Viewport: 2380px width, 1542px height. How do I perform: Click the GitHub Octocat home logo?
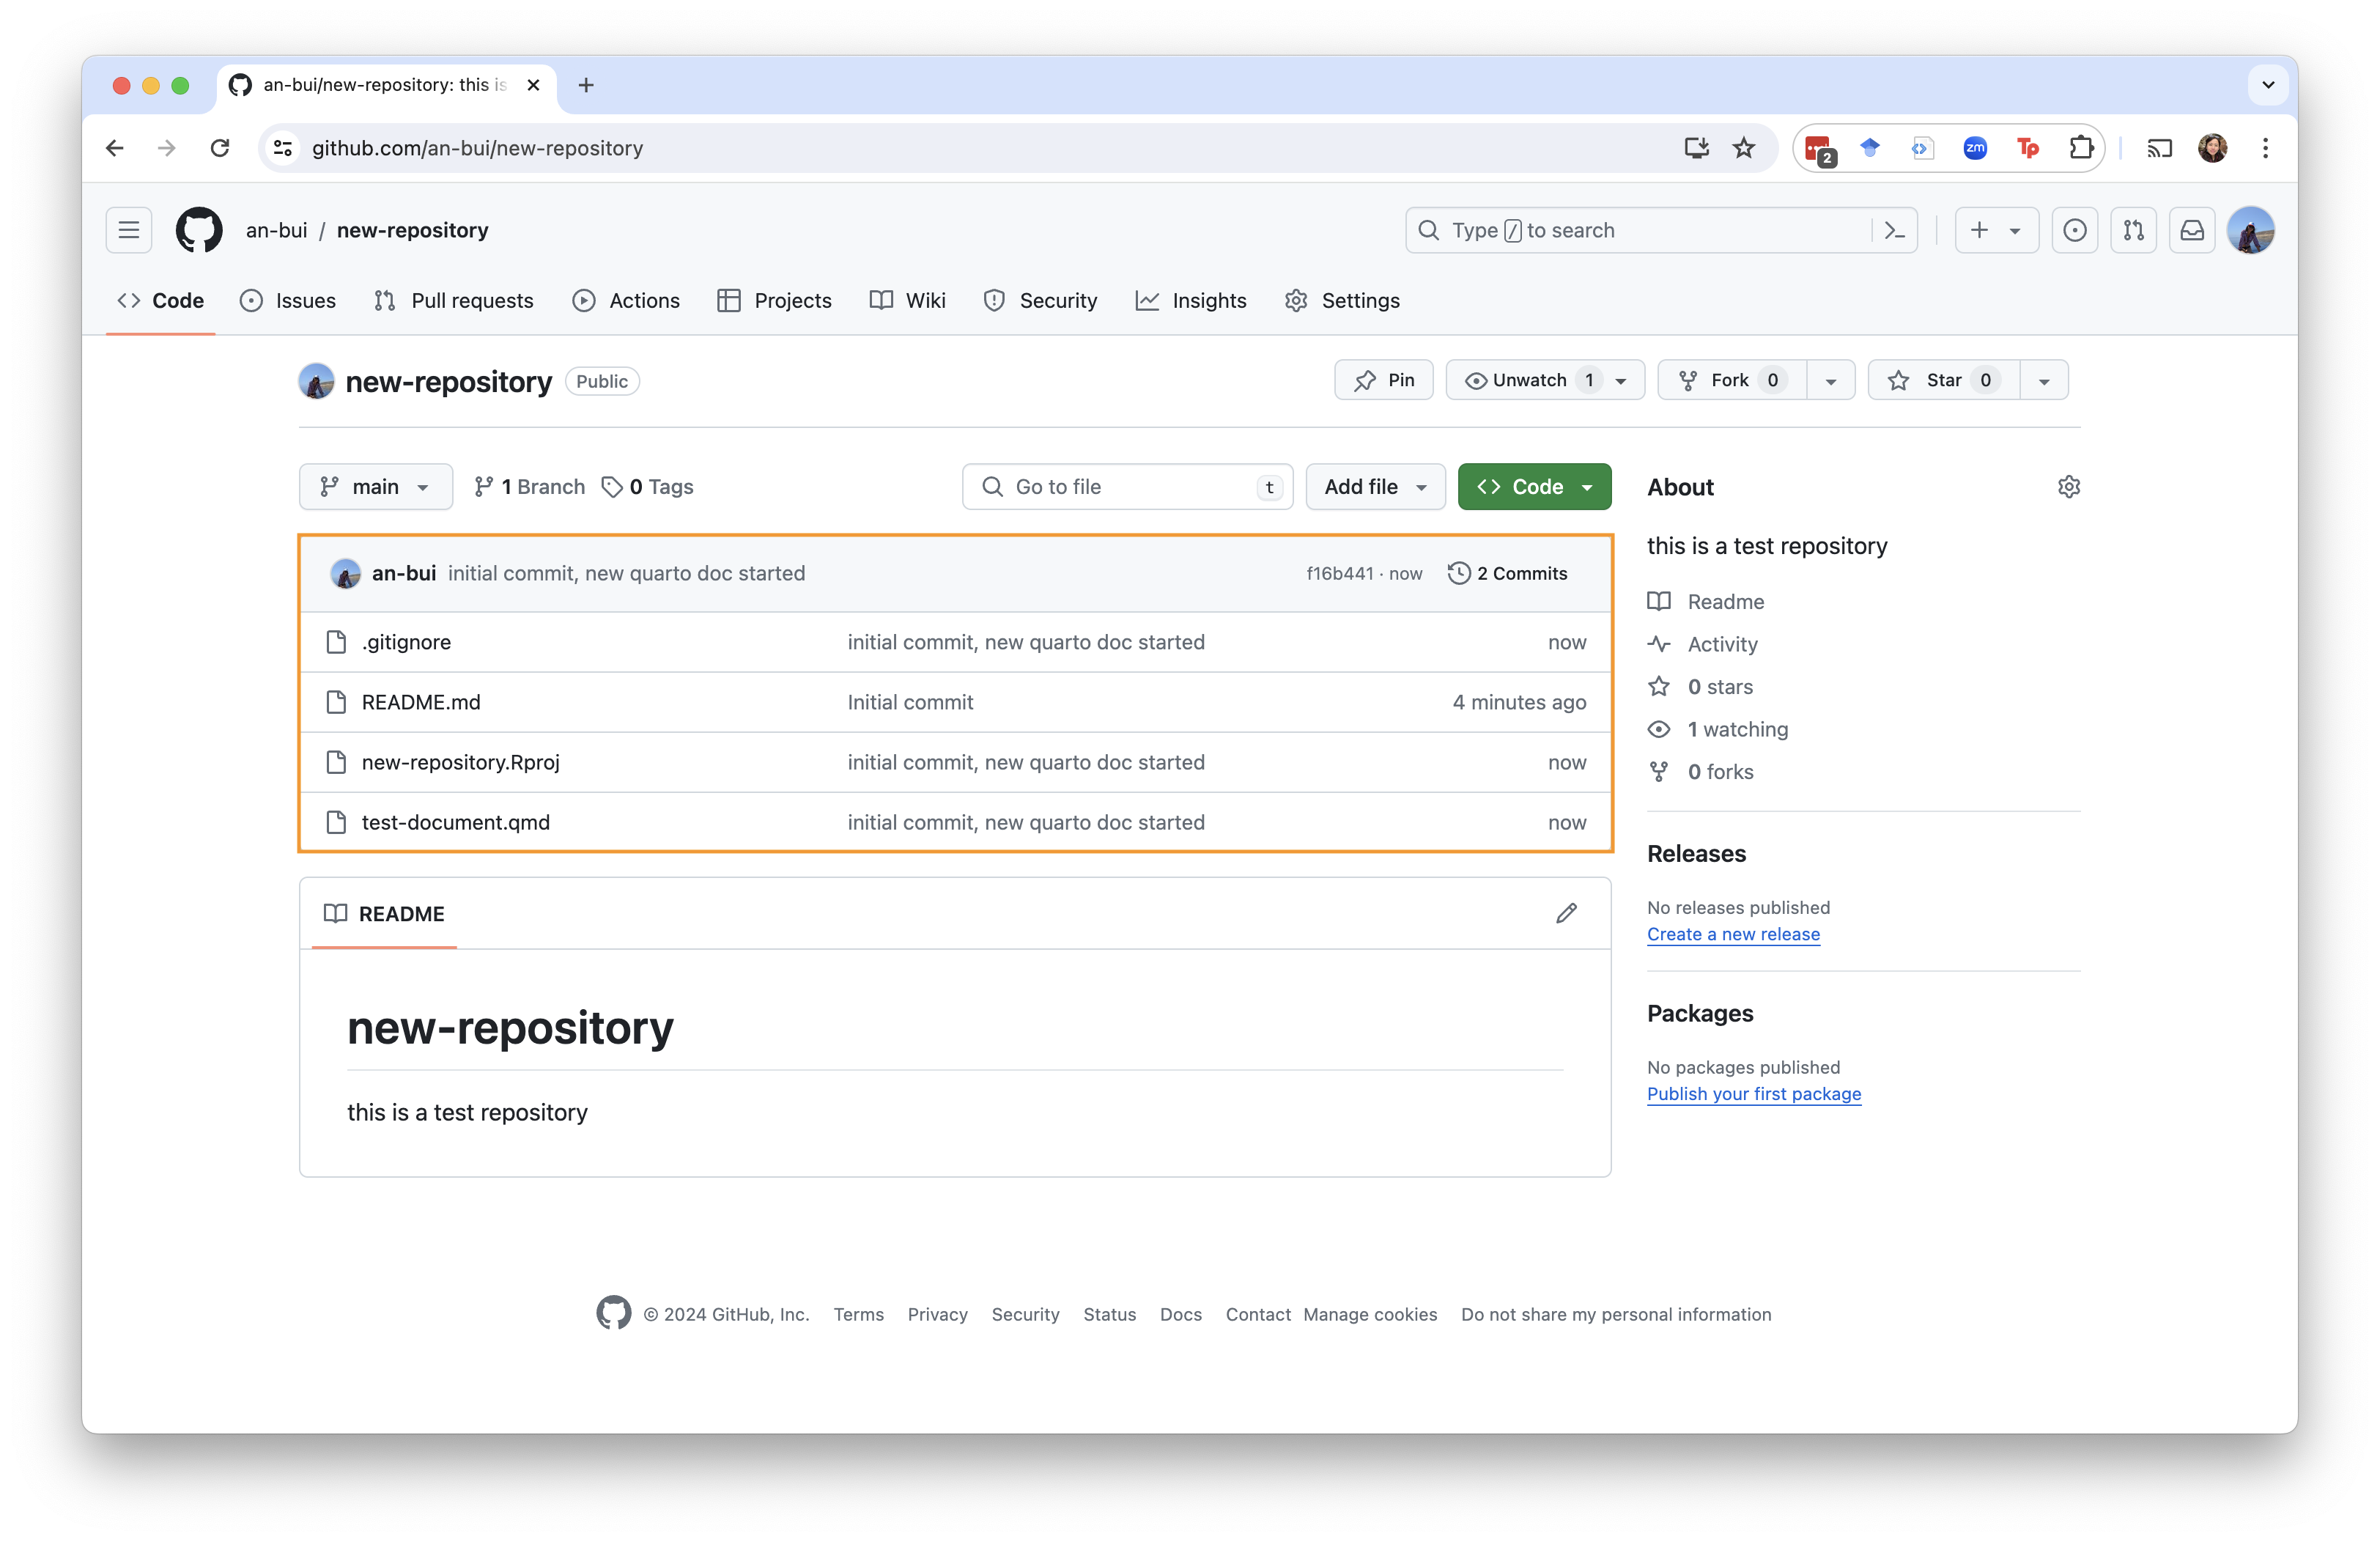[199, 230]
